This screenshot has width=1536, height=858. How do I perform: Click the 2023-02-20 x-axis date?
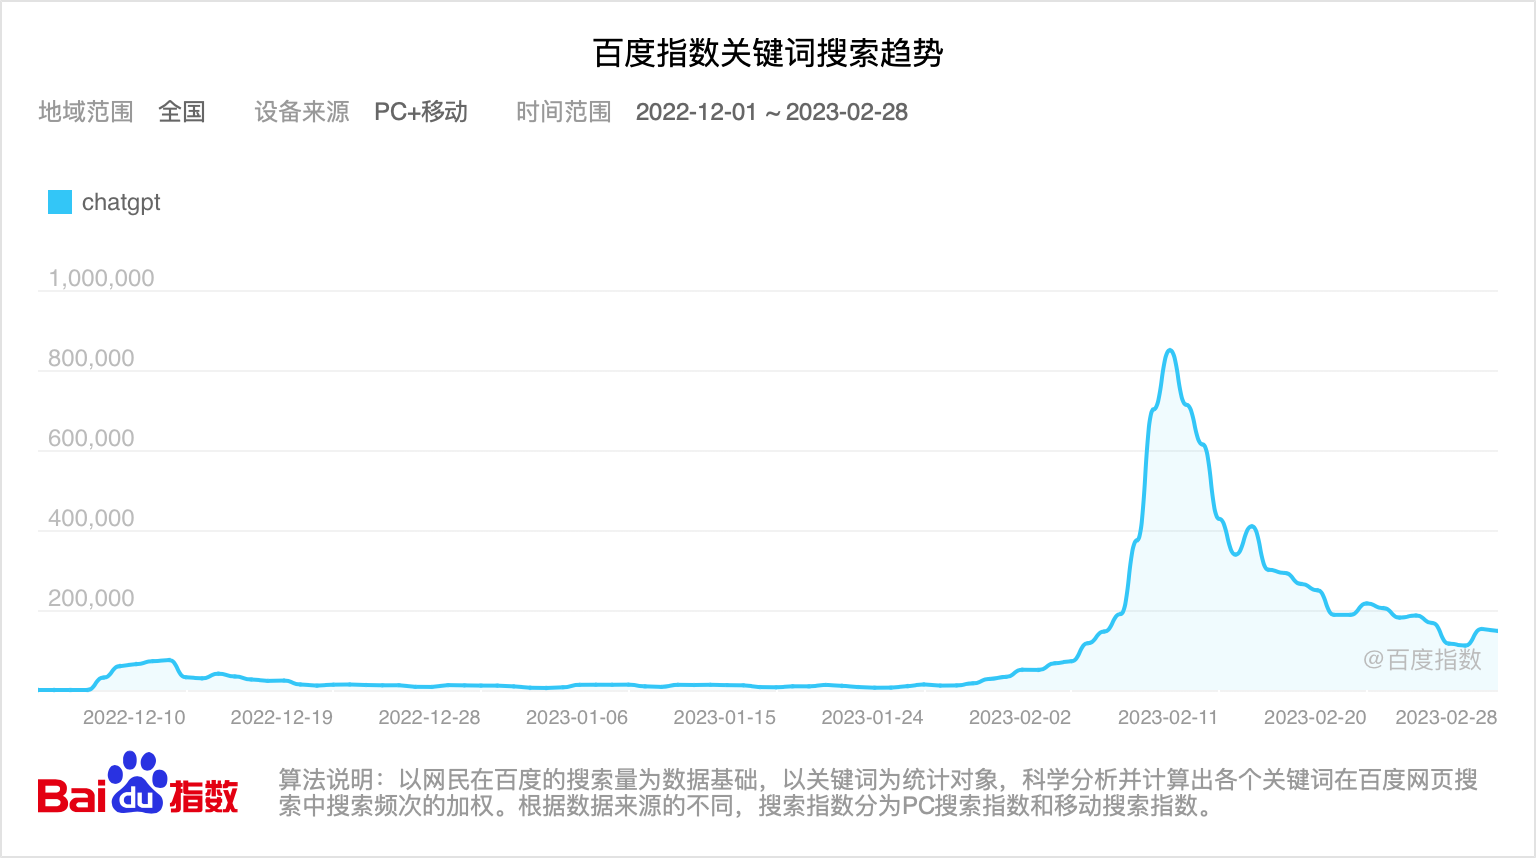(x=1315, y=717)
